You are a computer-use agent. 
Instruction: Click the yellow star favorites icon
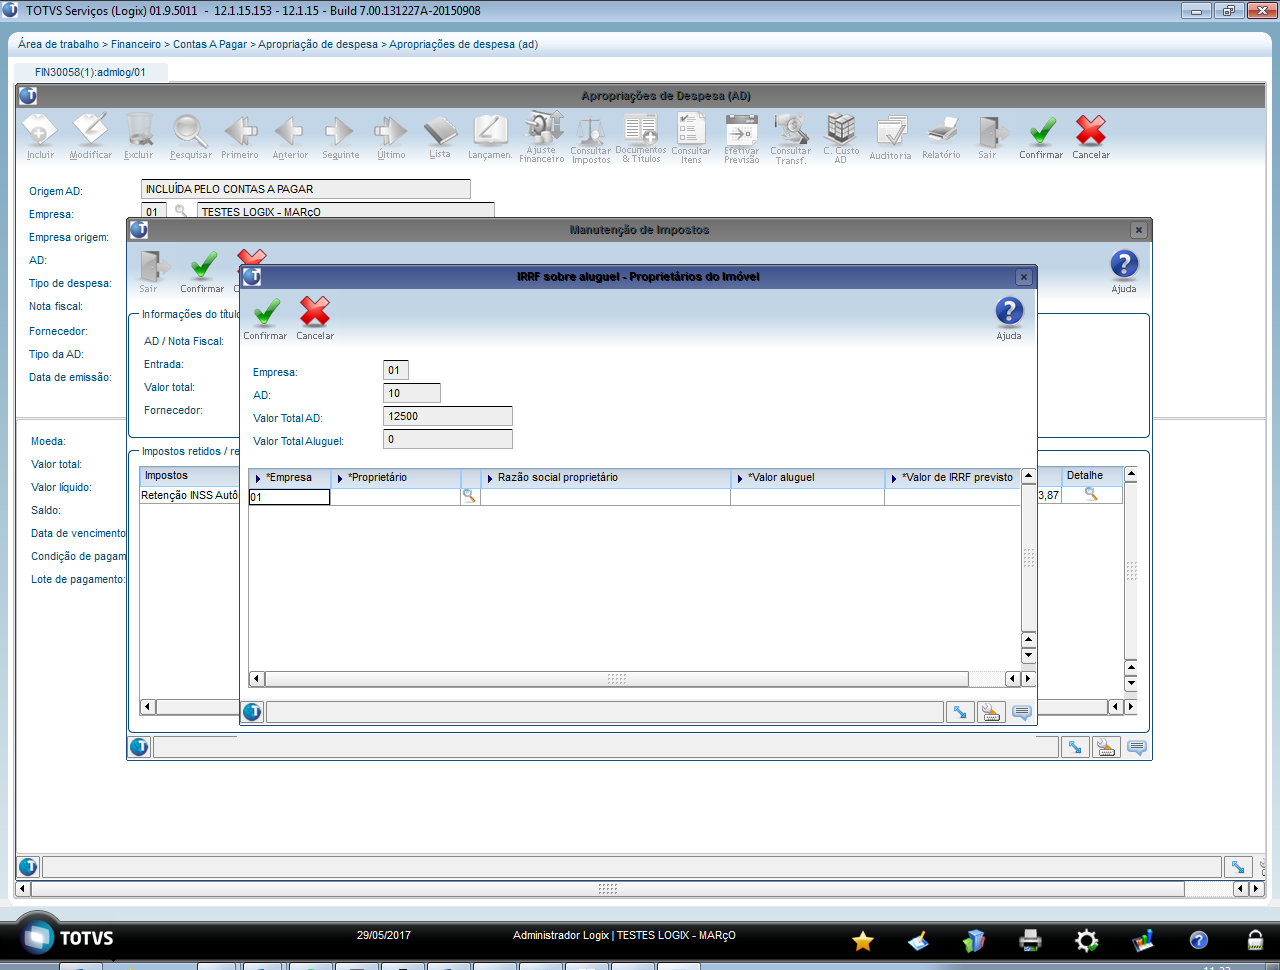[x=863, y=941]
